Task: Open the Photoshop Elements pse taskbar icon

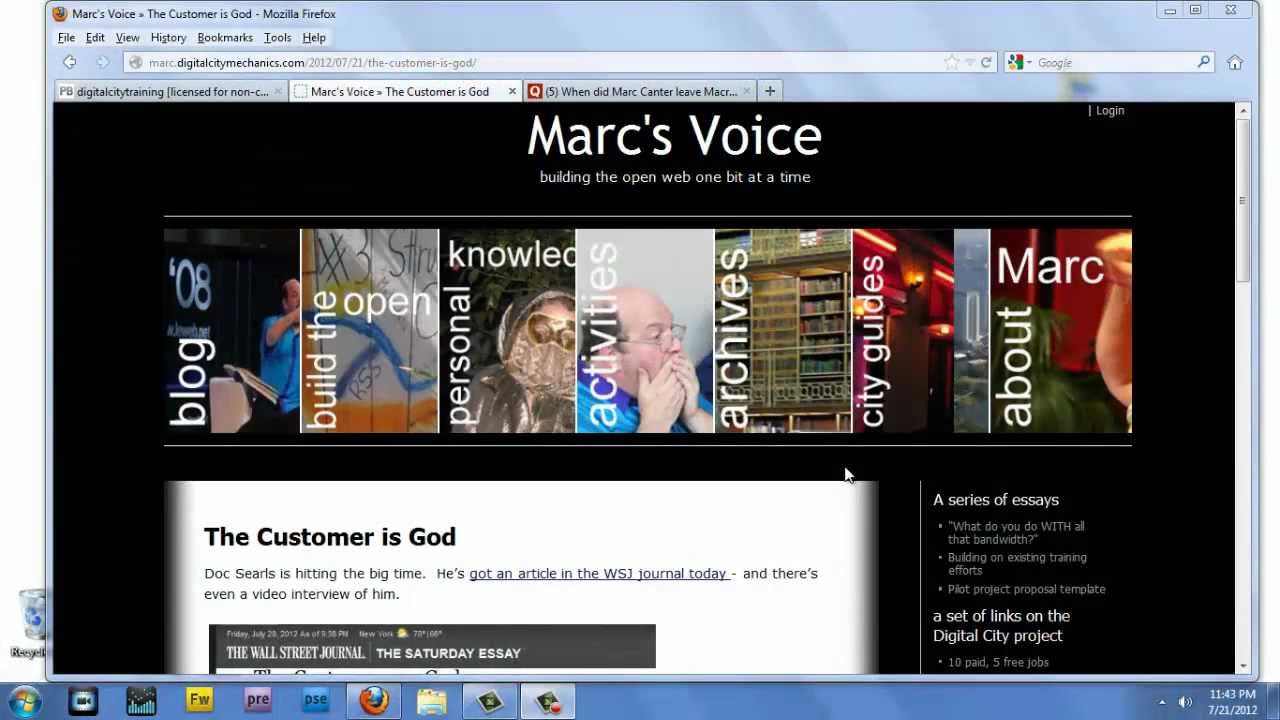Action: 316,700
